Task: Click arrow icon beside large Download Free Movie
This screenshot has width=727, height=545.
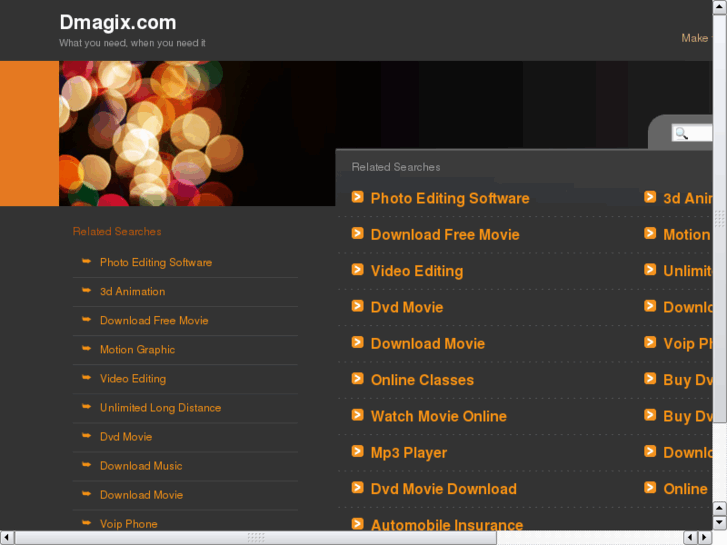Action: tap(357, 233)
